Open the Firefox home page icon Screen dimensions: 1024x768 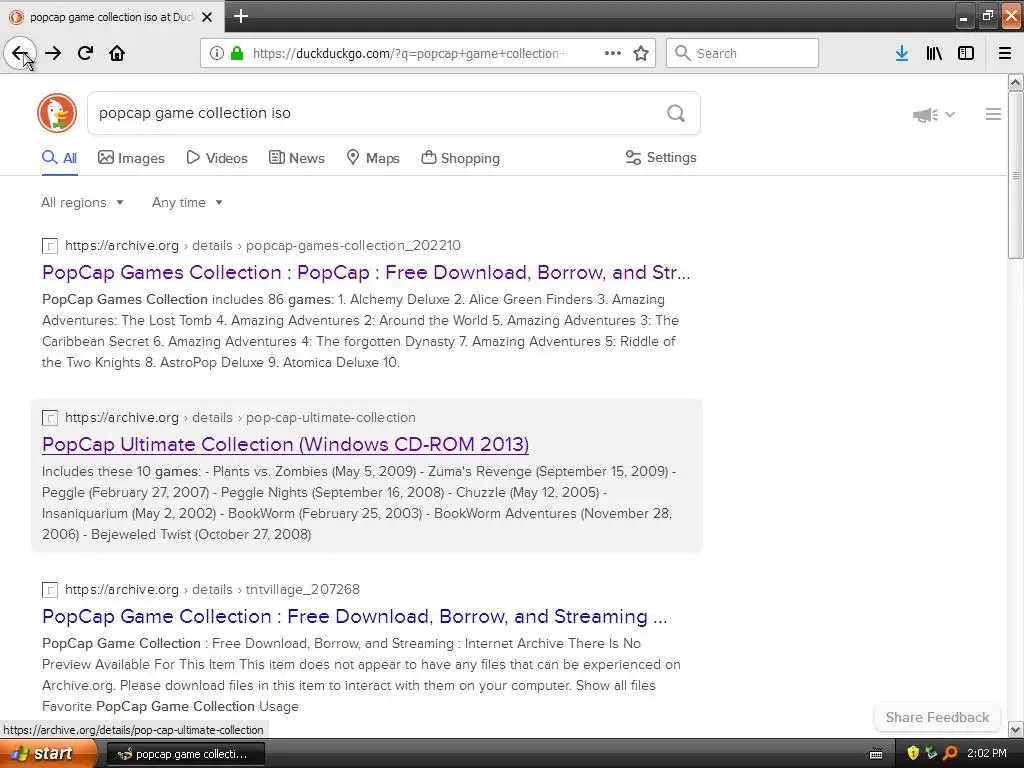coord(117,53)
